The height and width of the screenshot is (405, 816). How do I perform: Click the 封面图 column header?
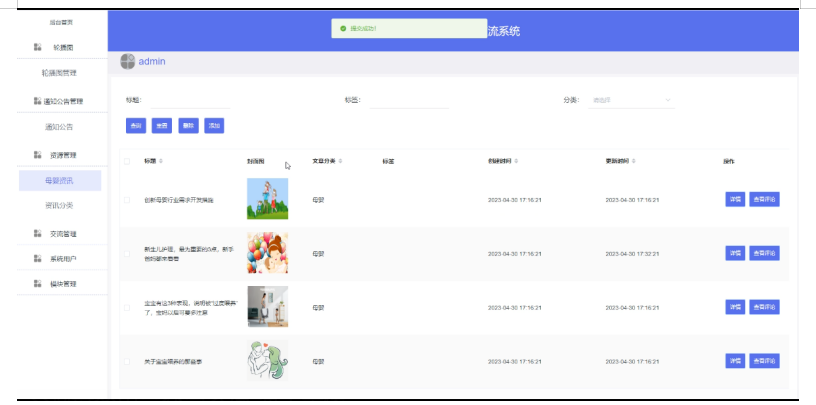tap(256, 161)
